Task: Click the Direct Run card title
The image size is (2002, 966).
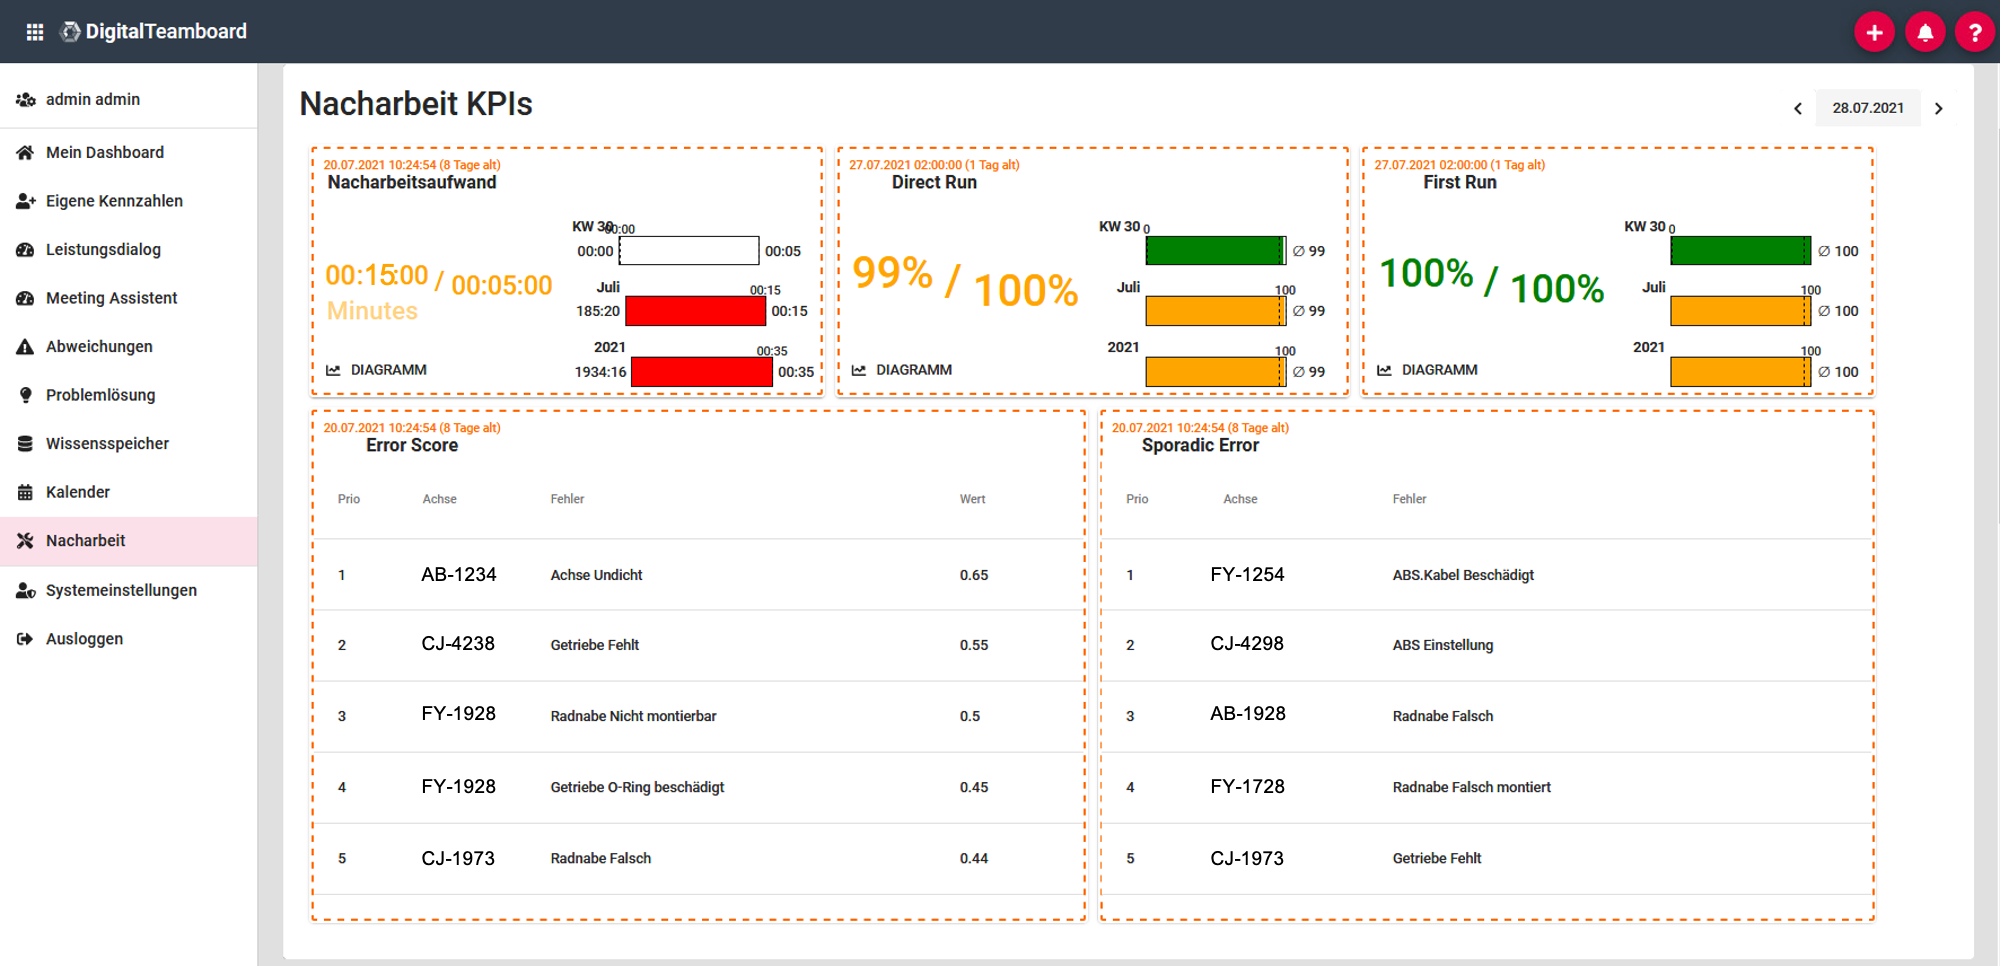Action: (x=934, y=183)
